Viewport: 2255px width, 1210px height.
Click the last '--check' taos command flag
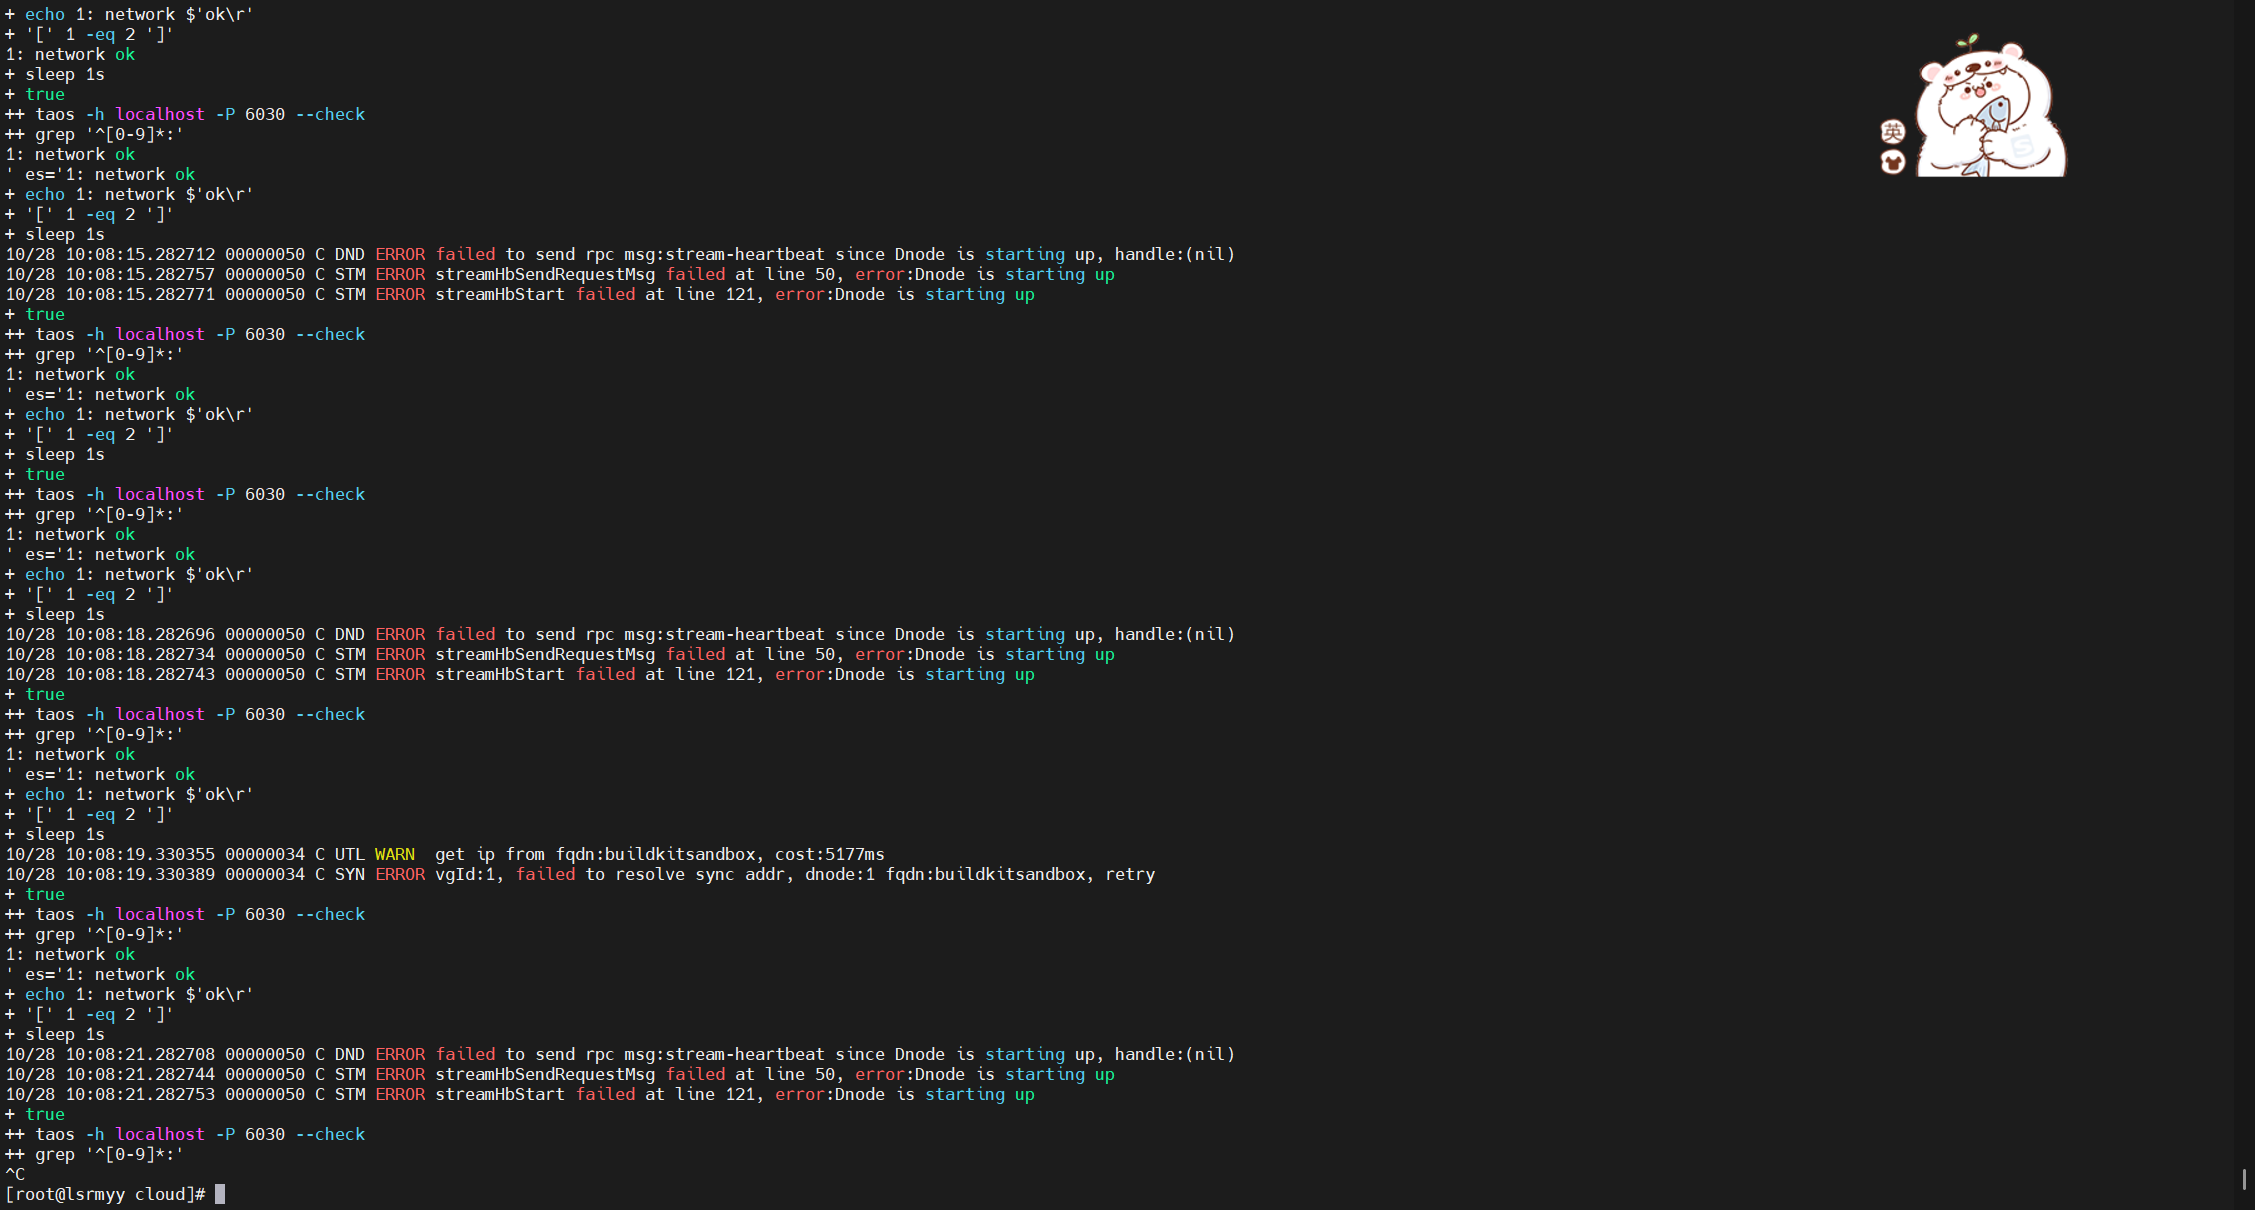(330, 1134)
